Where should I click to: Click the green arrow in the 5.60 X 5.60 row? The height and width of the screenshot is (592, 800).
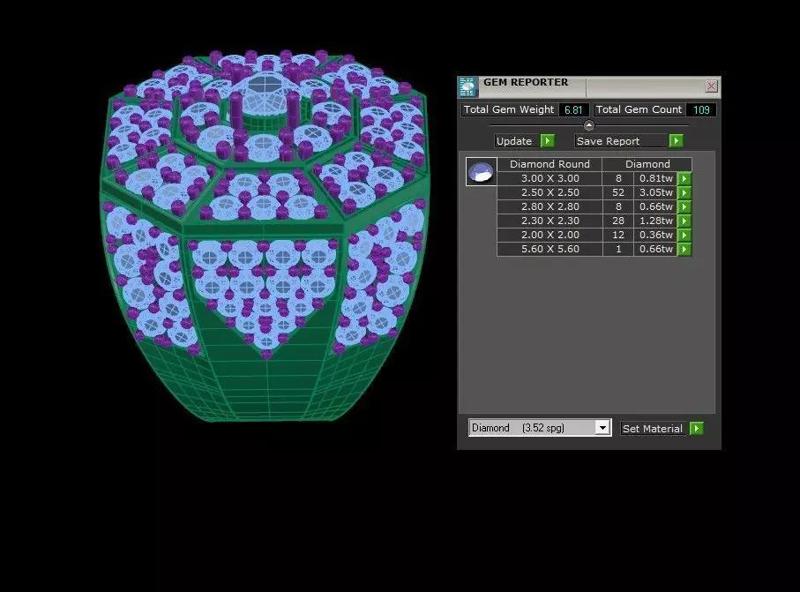coord(684,249)
